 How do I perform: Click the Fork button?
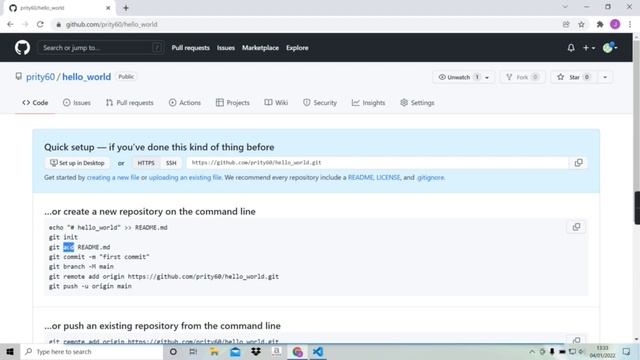522,77
